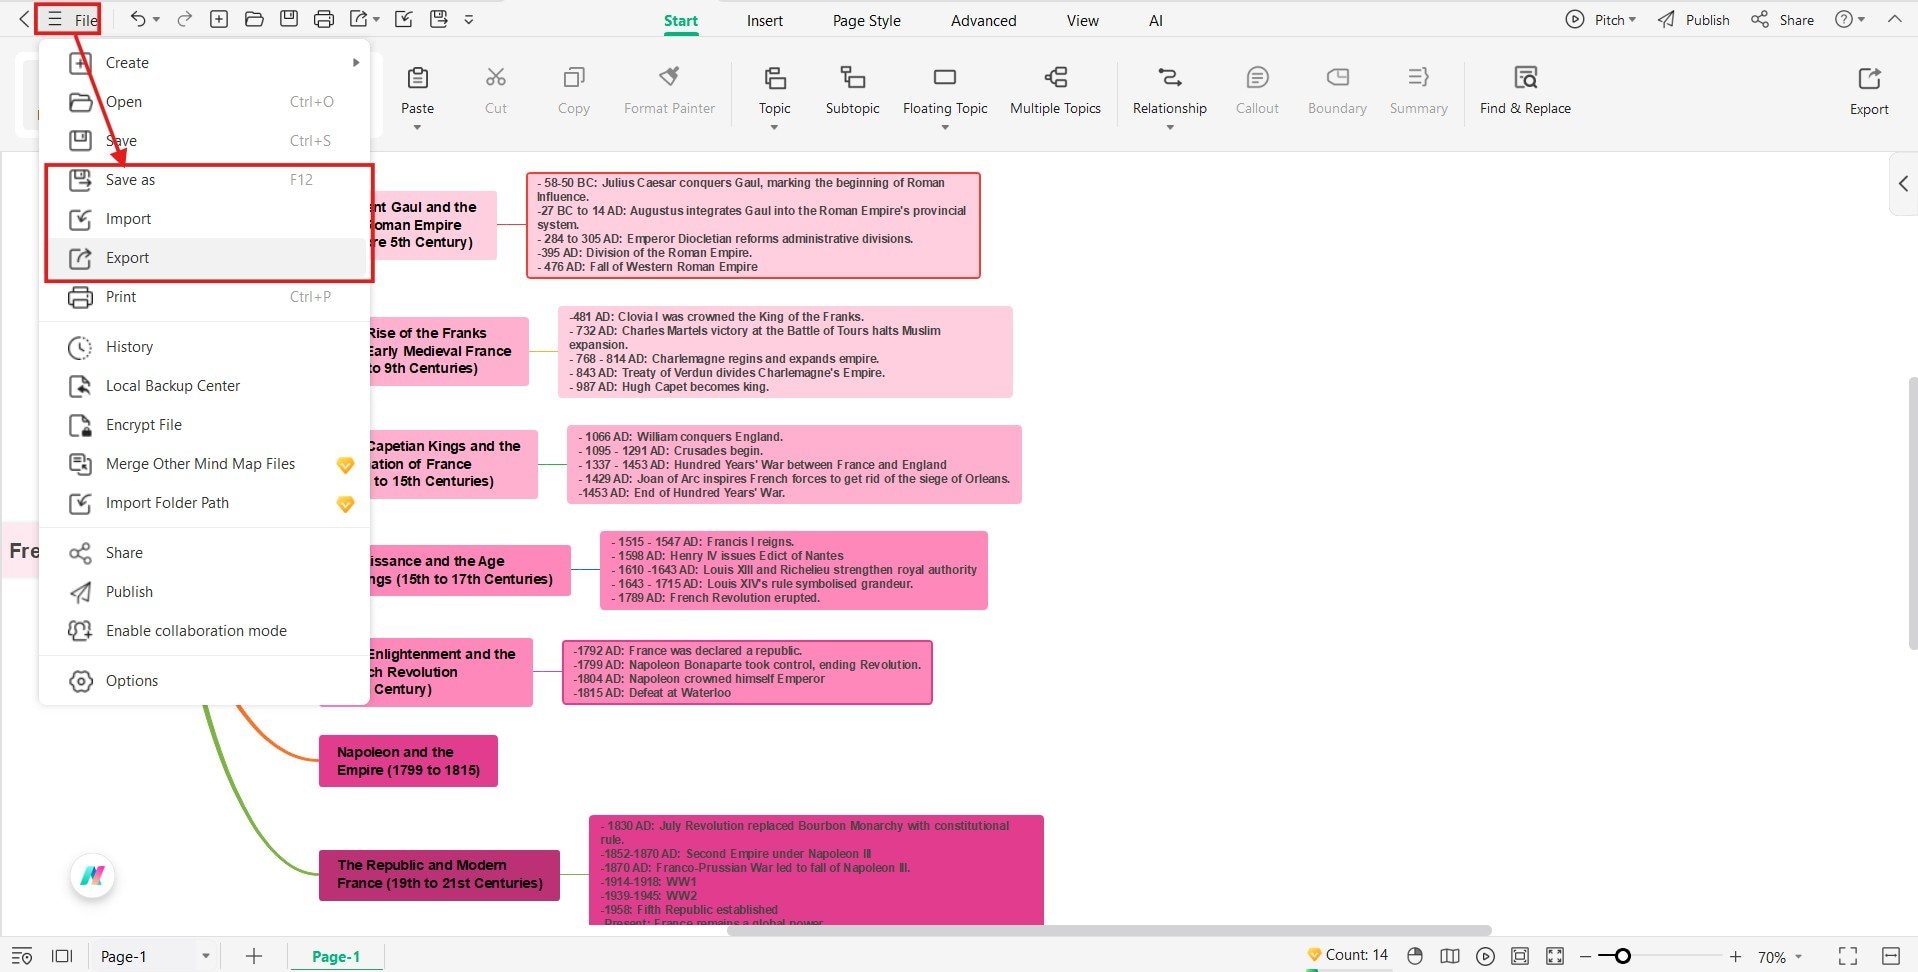Activate the Format Painter
1918x972 pixels.
pos(668,90)
